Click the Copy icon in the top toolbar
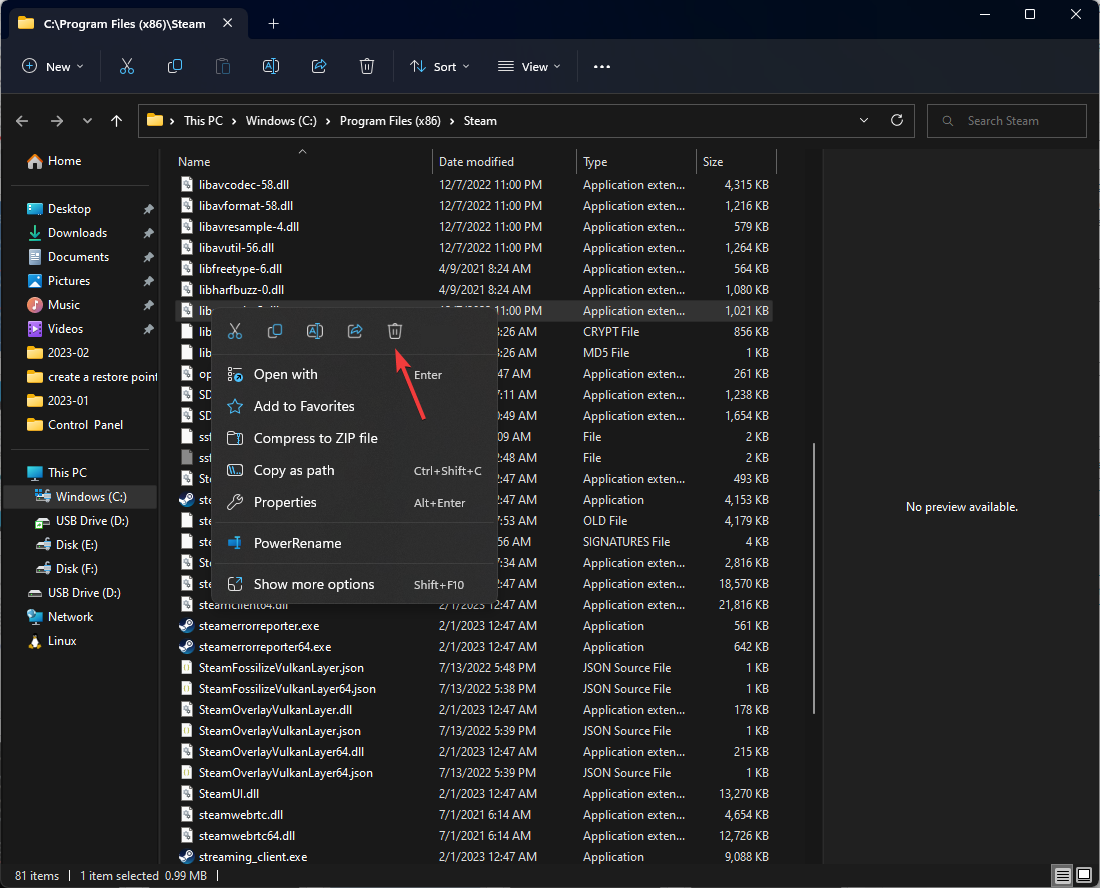The image size is (1100, 888). (x=175, y=67)
